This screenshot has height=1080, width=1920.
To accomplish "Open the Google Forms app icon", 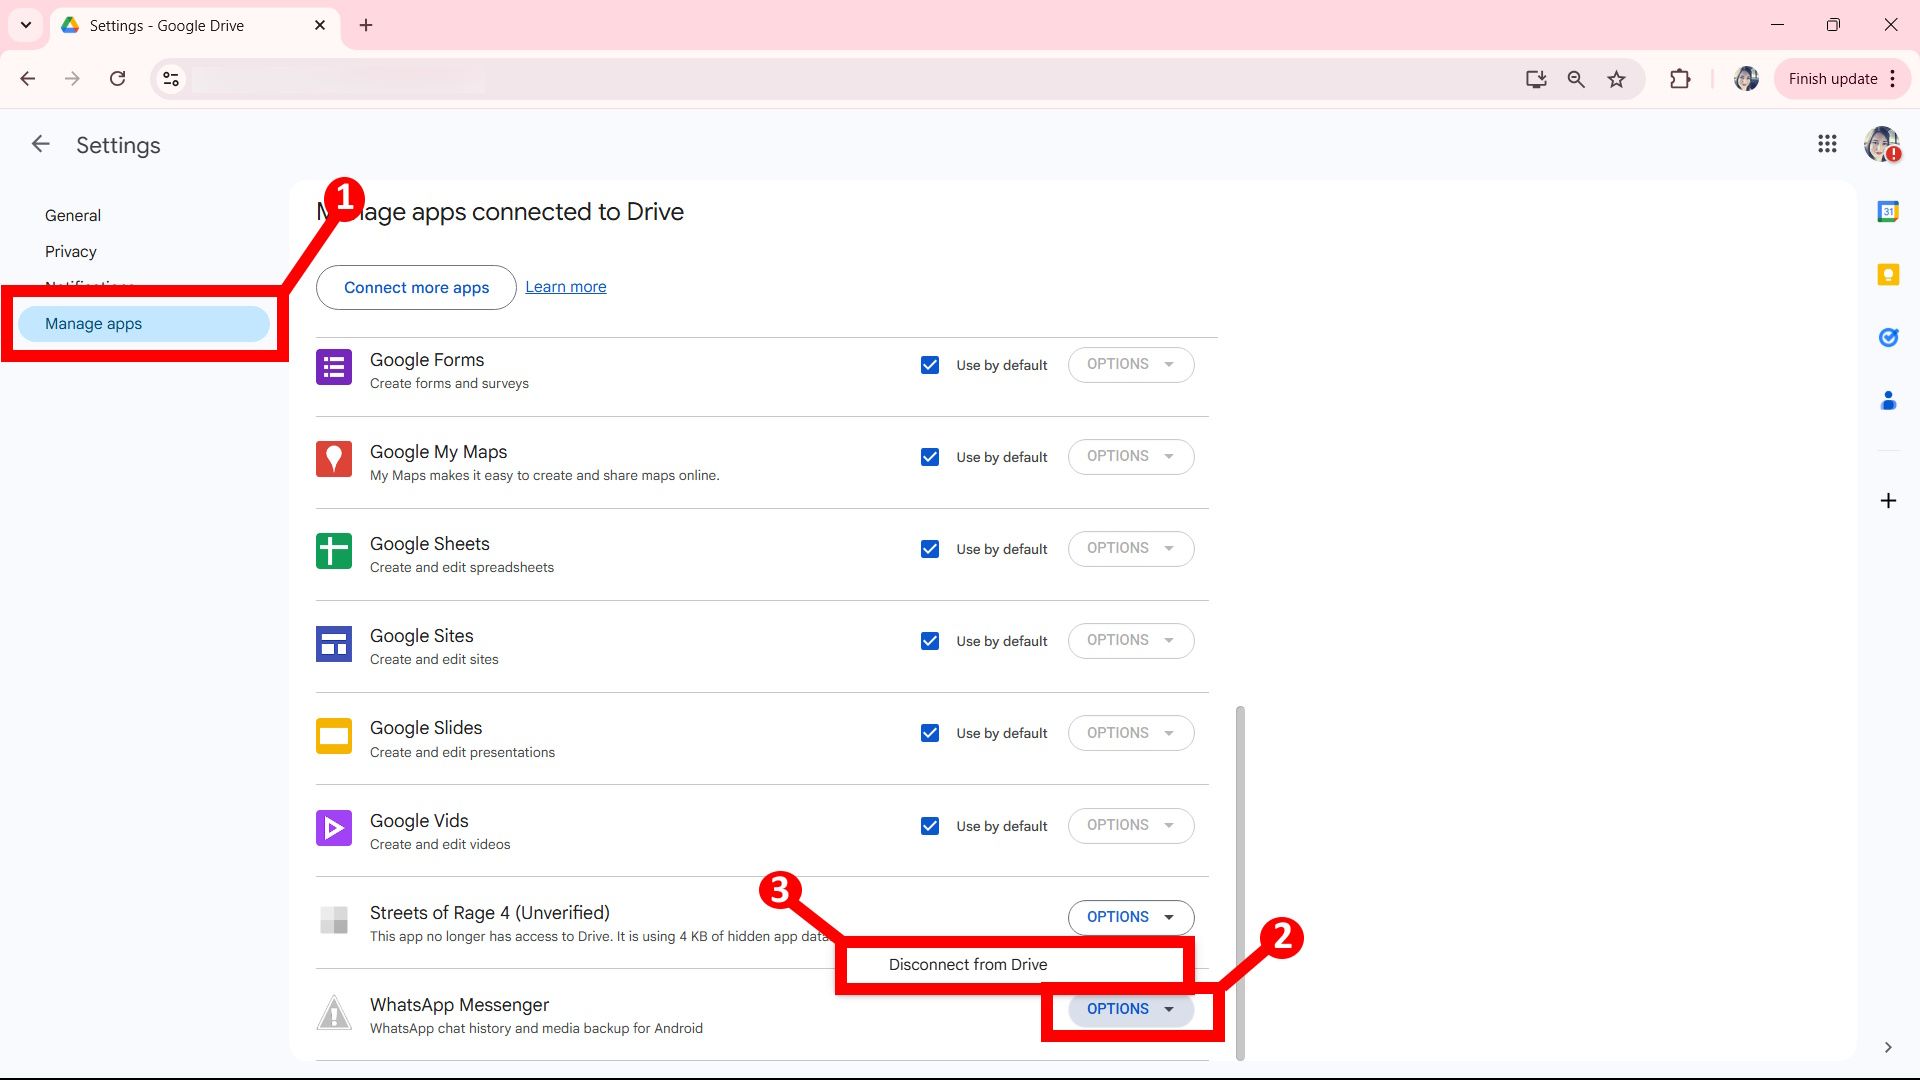I will [333, 367].
